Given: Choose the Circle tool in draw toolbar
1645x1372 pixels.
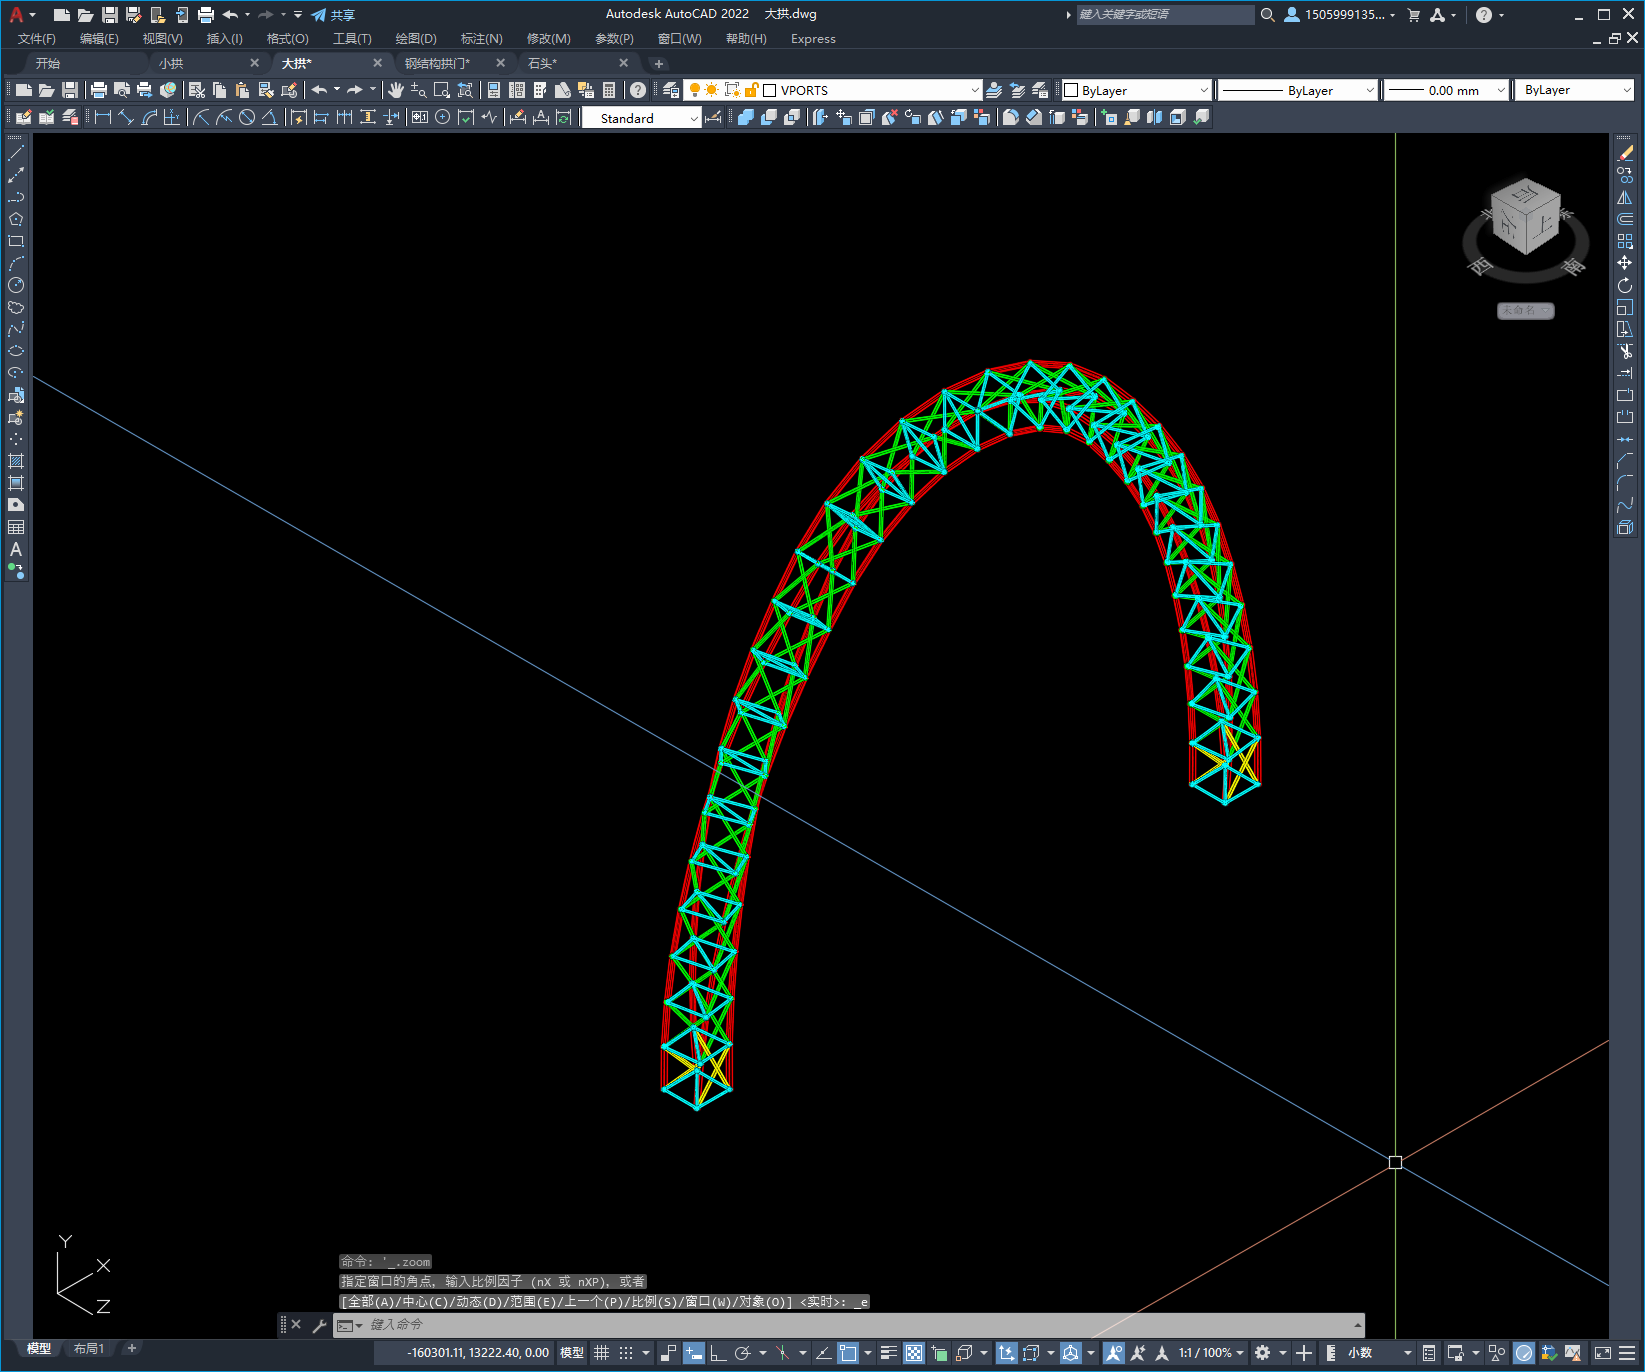Looking at the screenshot, I should pyautogui.click(x=16, y=285).
